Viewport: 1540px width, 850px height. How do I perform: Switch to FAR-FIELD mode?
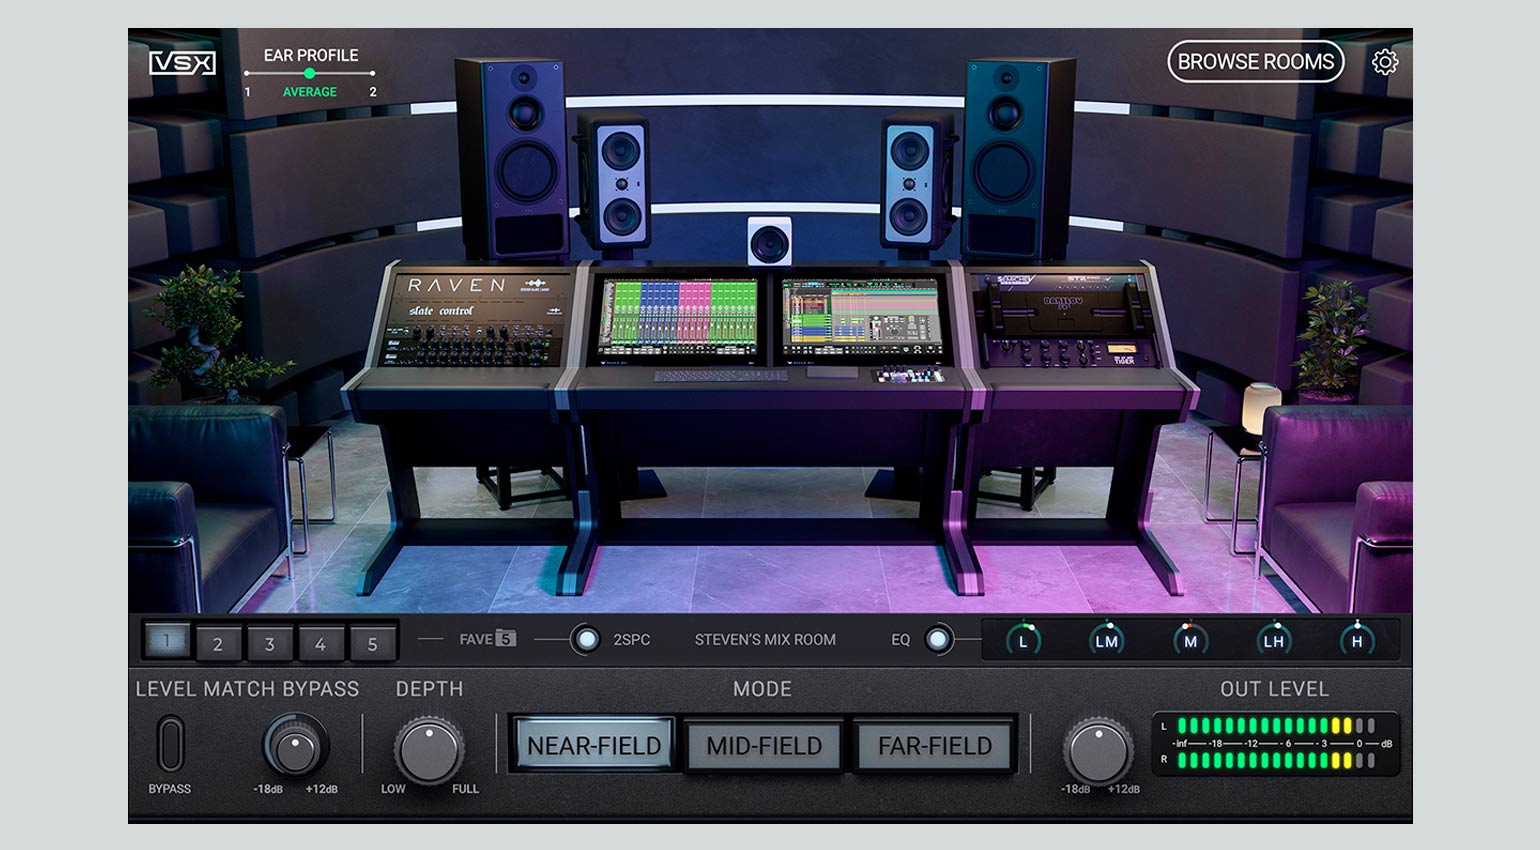(x=934, y=746)
